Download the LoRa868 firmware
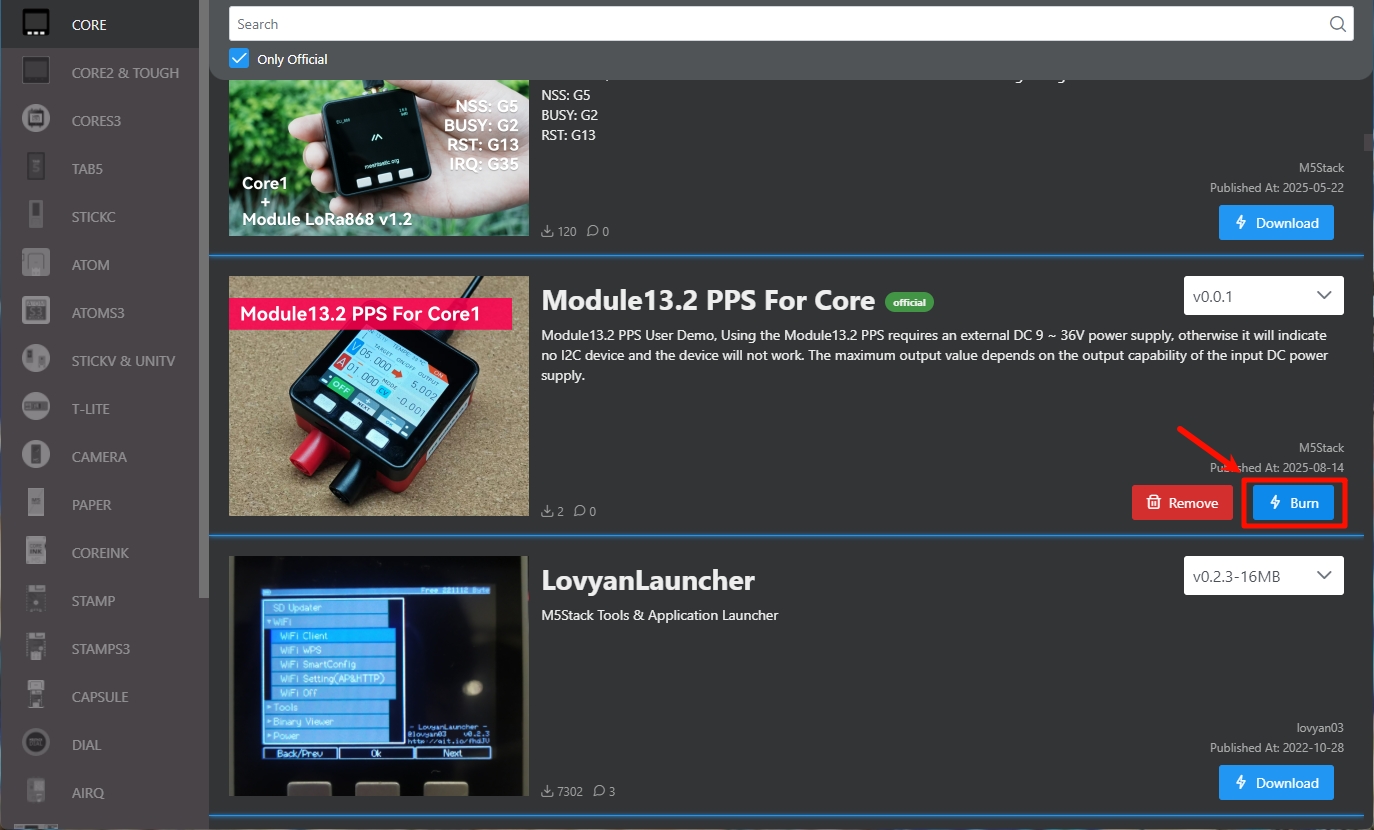 1276,223
